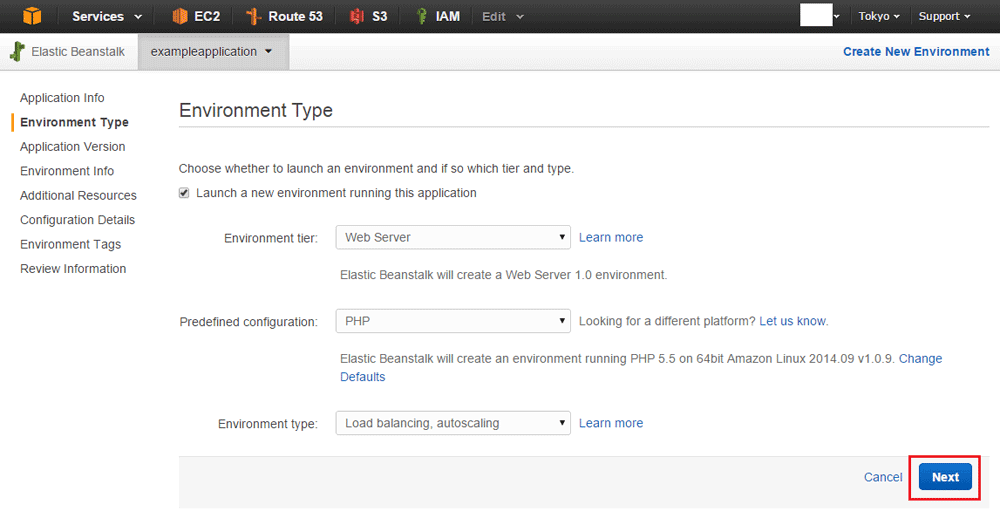Go to Application Version step
The height and width of the screenshot is (525, 1000).
(x=72, y=147)
